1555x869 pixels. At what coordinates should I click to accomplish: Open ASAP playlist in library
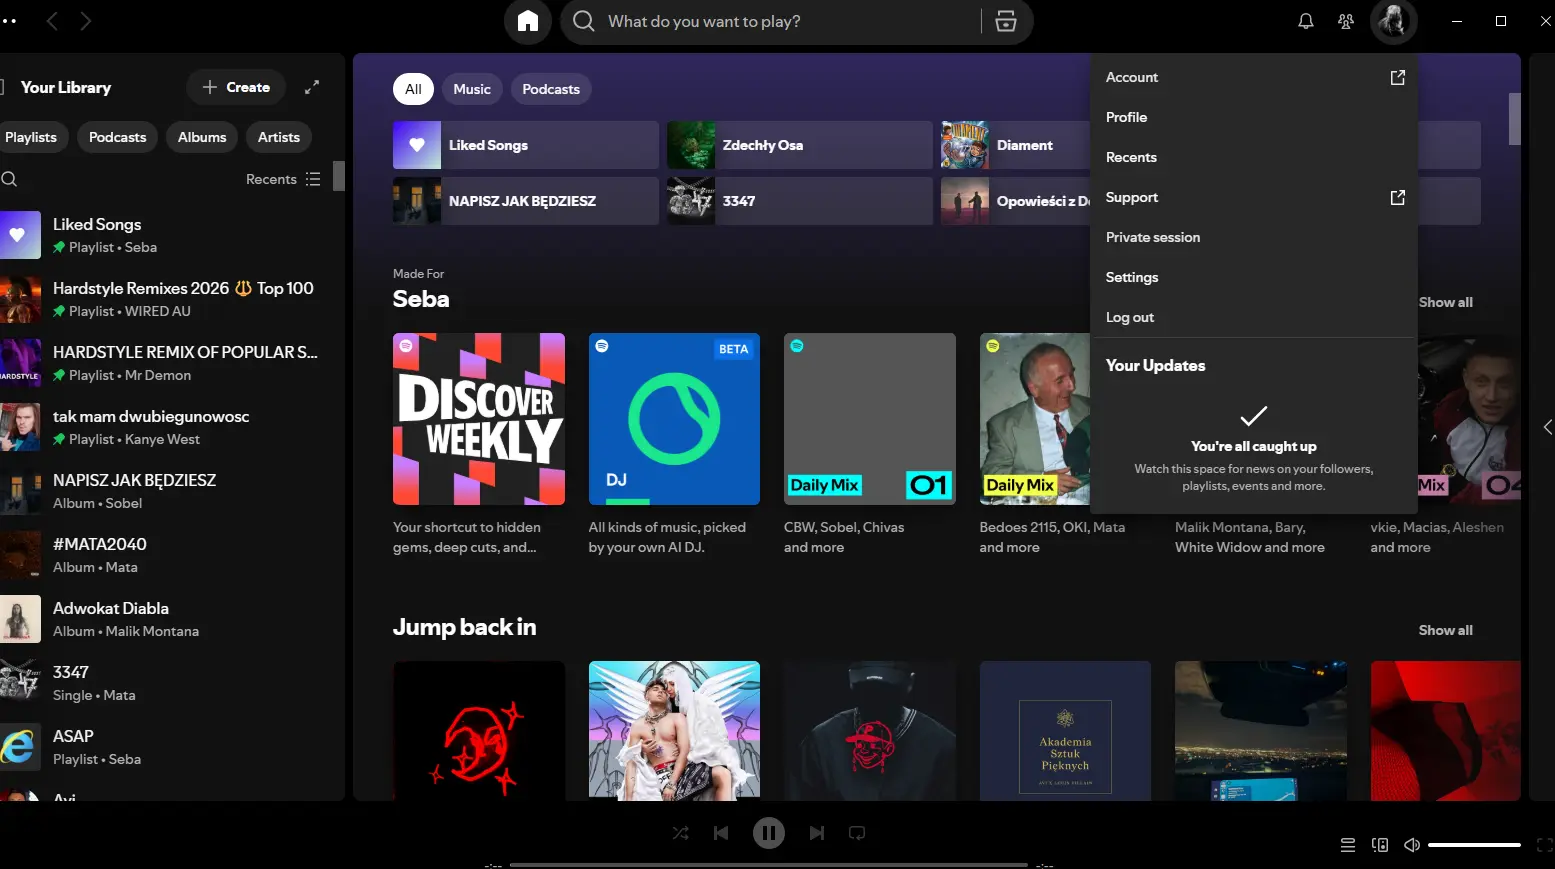pyautogui.click(x=166, y=747)
